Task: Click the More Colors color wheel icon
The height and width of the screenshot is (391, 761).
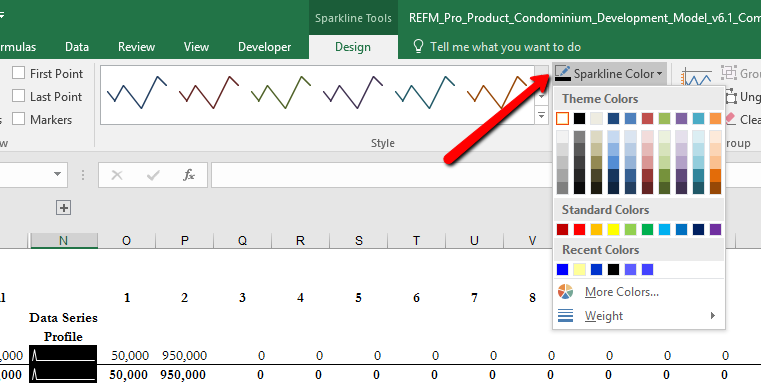Action: click(x=565, y=292)
